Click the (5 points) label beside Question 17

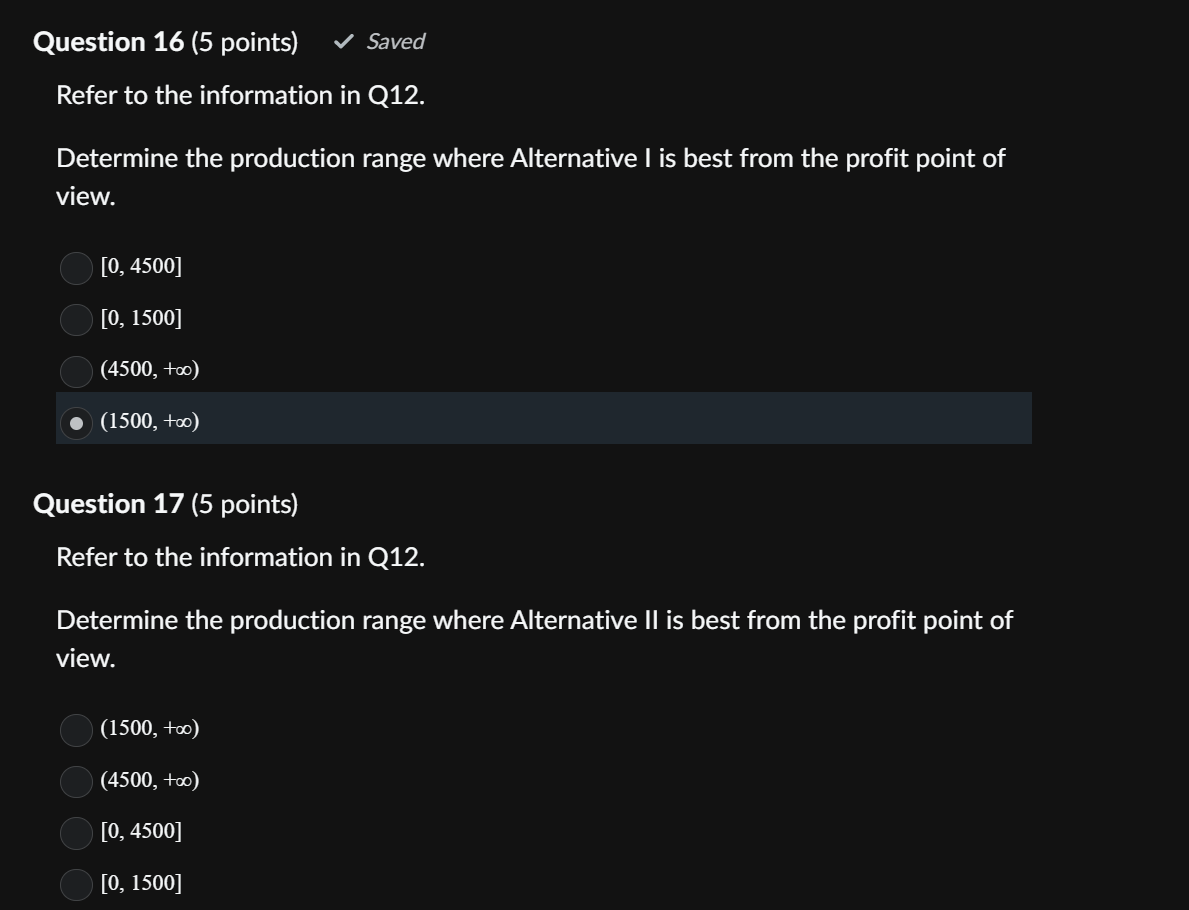(252, 503)
